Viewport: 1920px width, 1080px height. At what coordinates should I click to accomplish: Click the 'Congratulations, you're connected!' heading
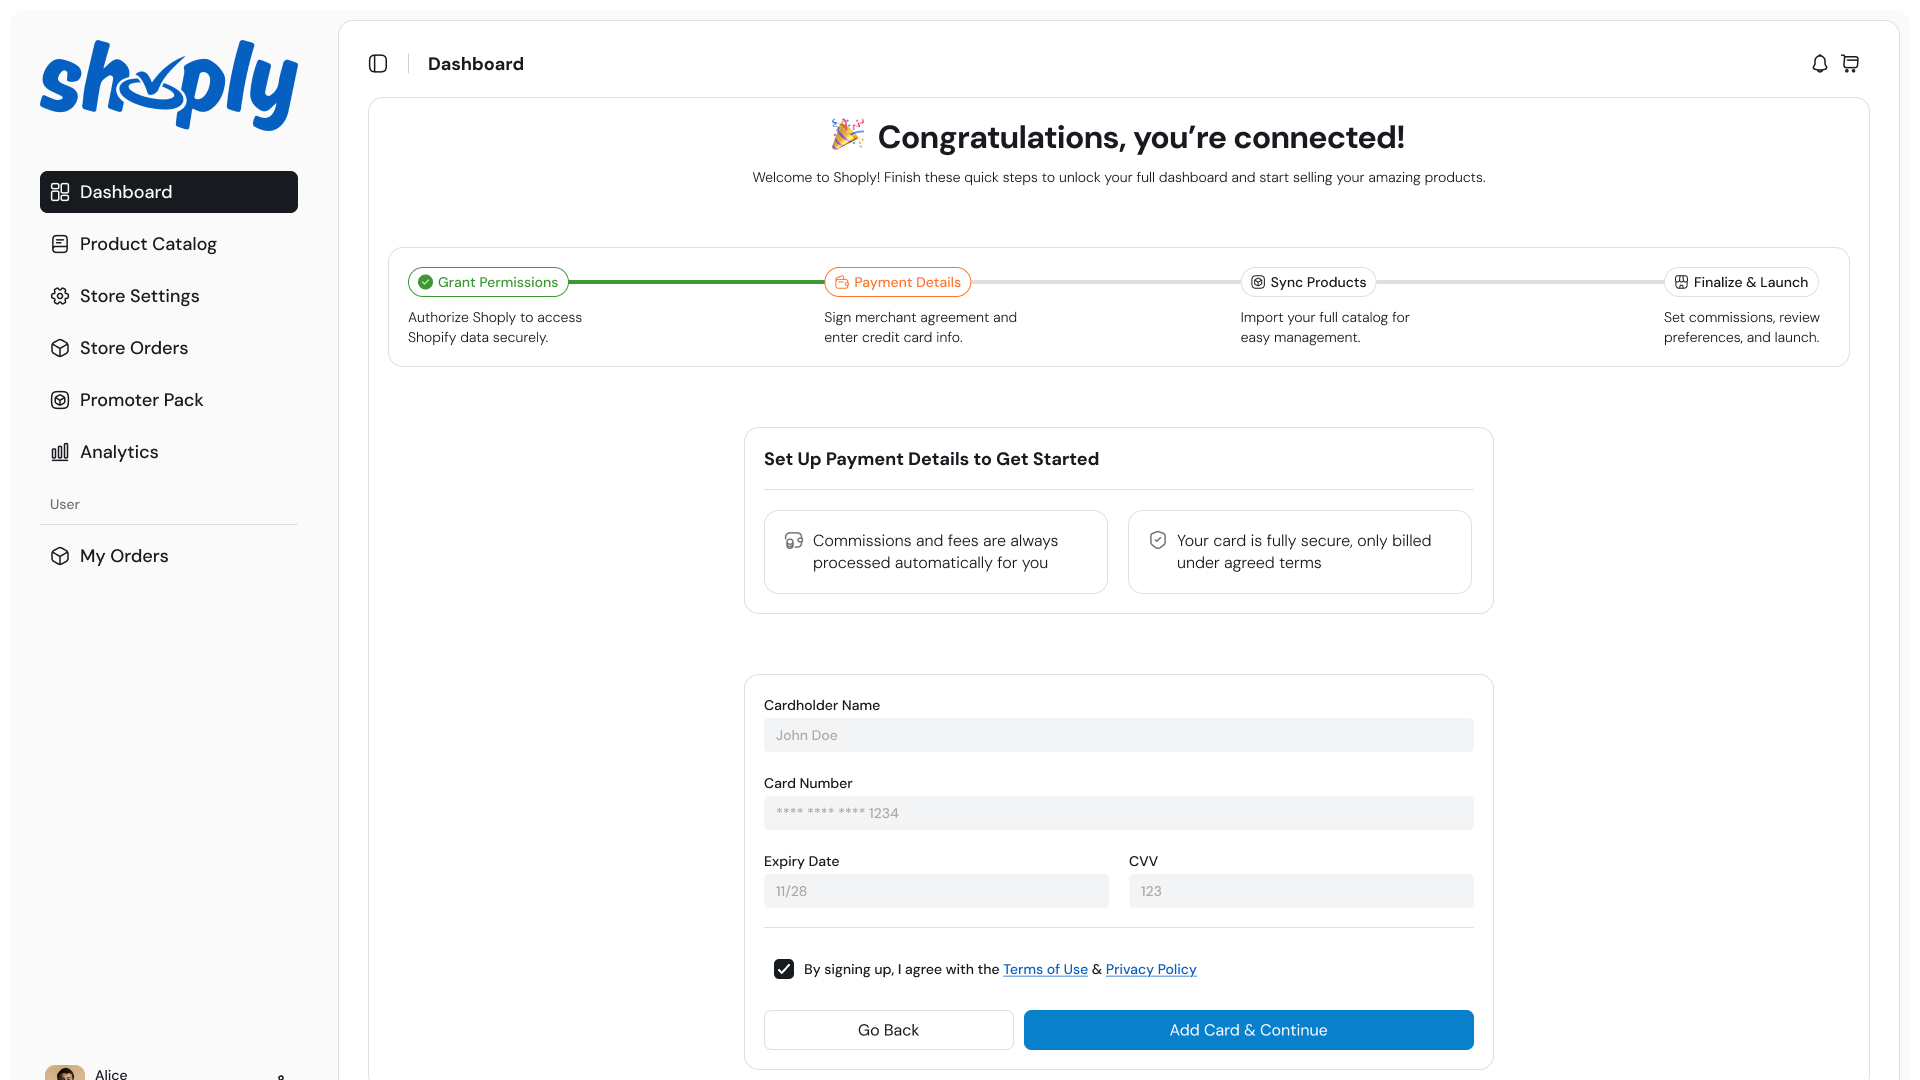[1141, 137]
